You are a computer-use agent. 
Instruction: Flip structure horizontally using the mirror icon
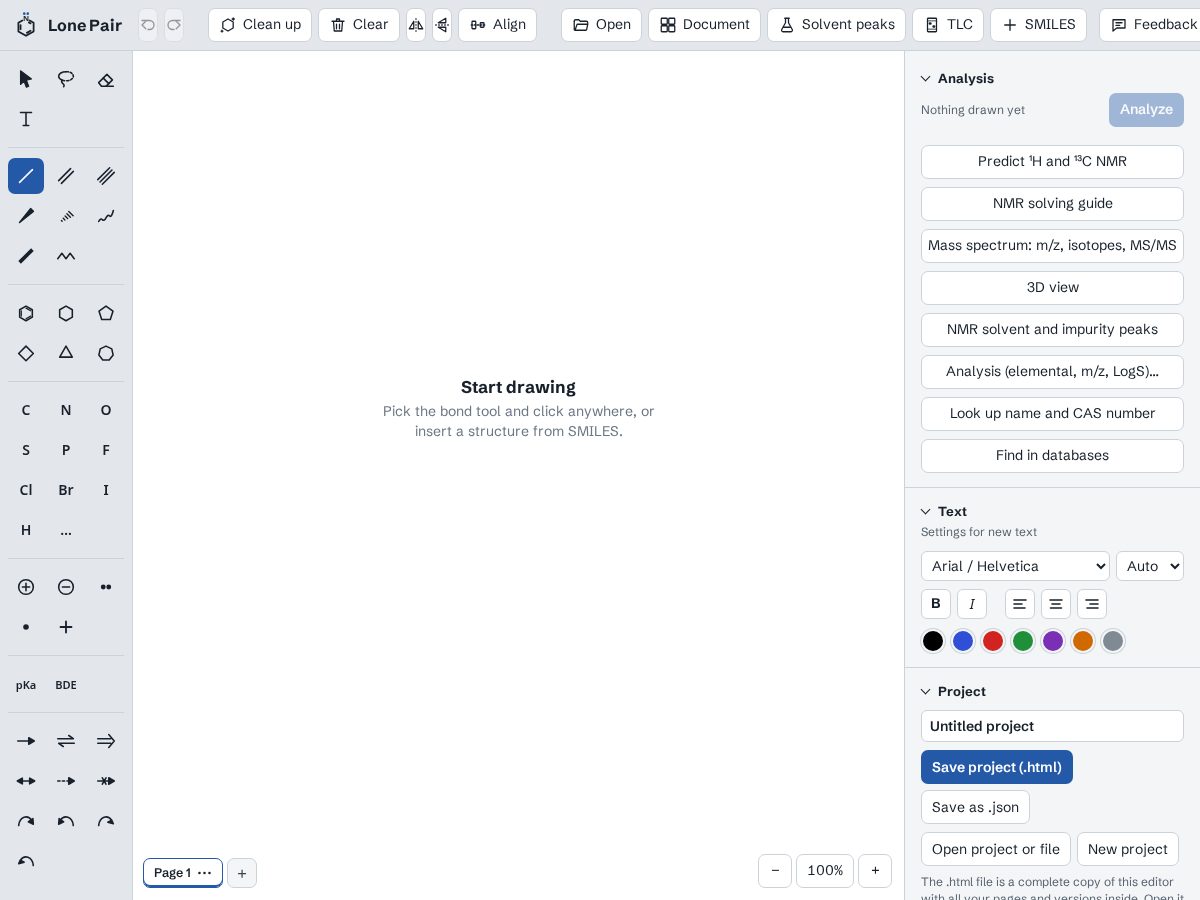416,25
